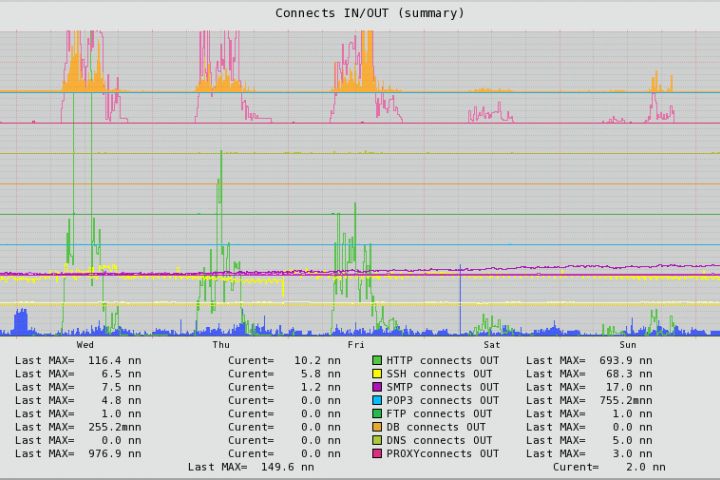Click the '17.0 nn' SMTP Last MAX value

pos(629,387)
